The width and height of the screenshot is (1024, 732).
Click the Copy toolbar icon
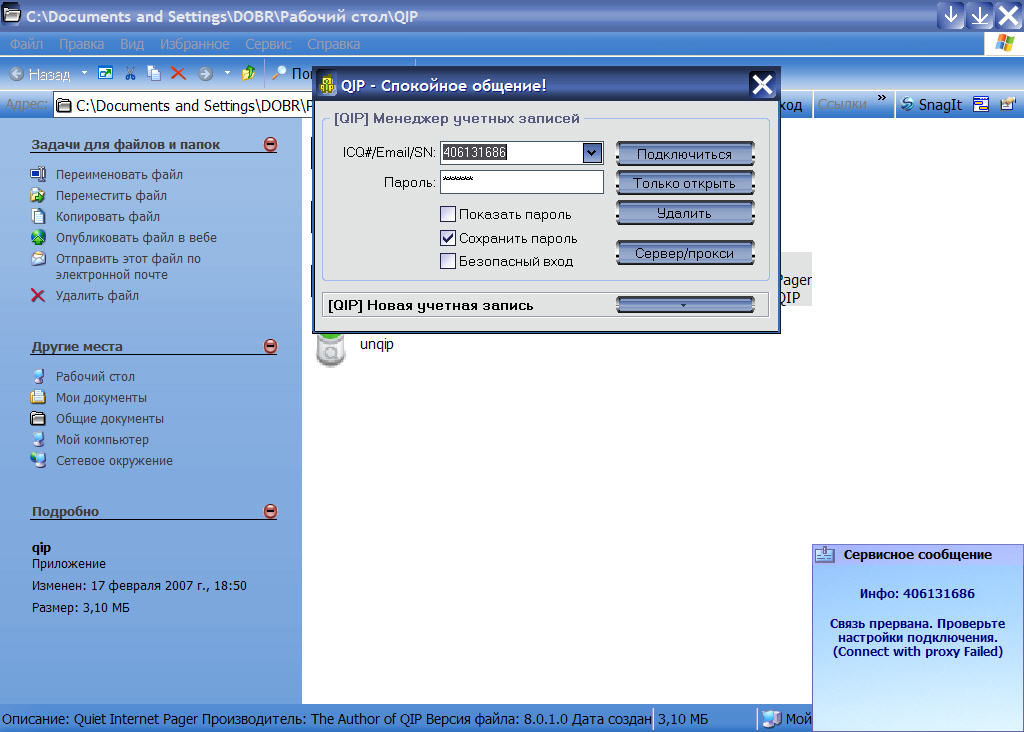point(154,73)
